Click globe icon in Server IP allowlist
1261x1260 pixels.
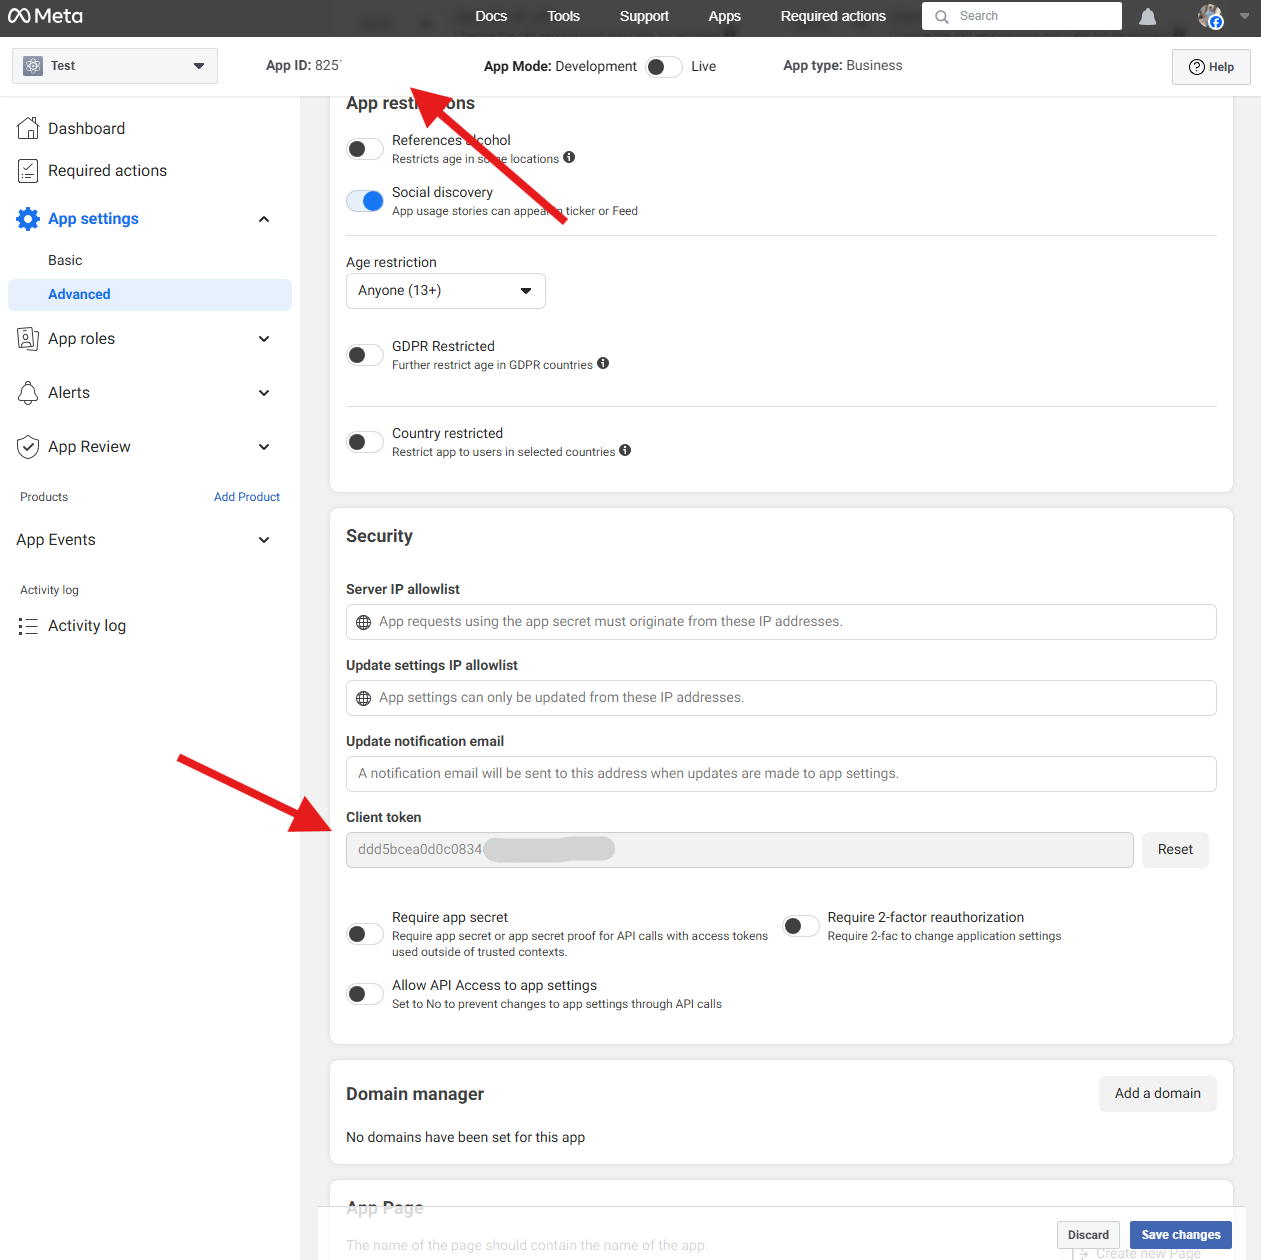[x=364, y=622]
